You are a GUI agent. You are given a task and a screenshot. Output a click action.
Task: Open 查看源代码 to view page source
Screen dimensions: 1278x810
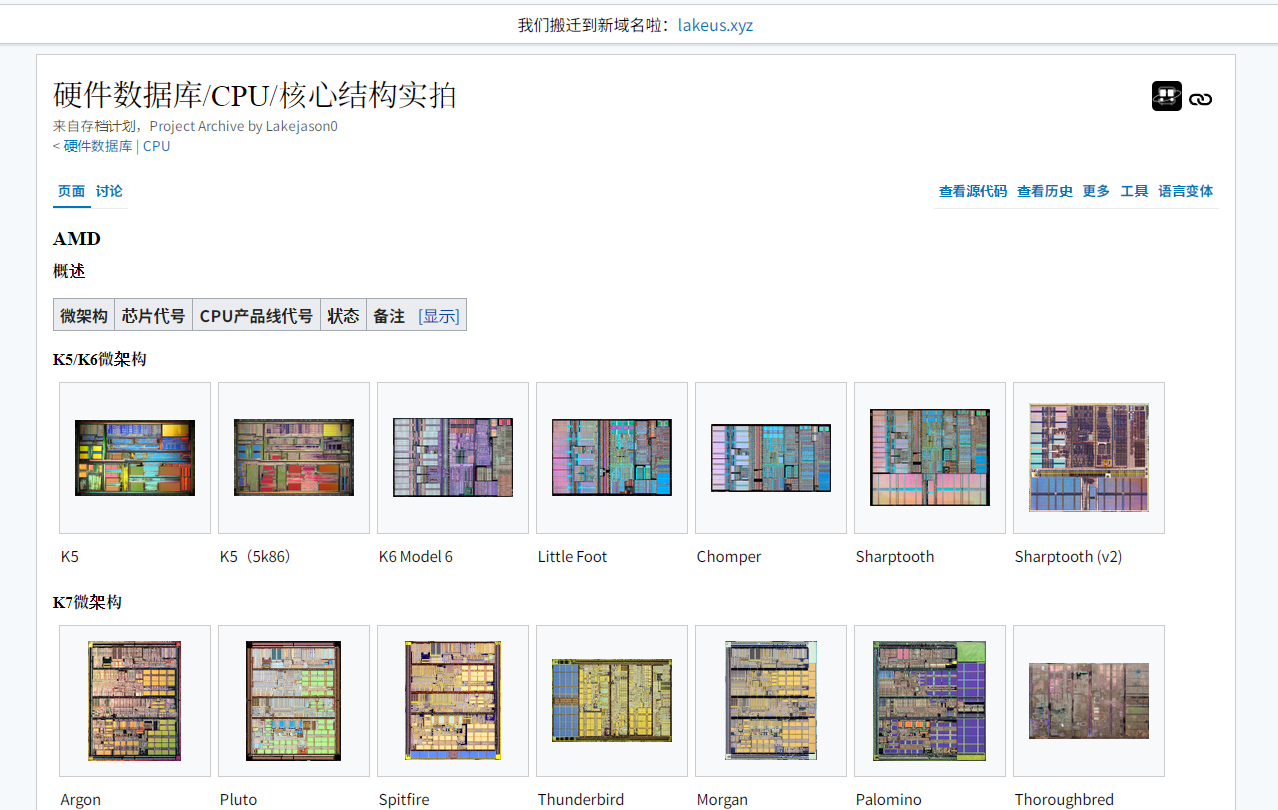coord(972,191)
